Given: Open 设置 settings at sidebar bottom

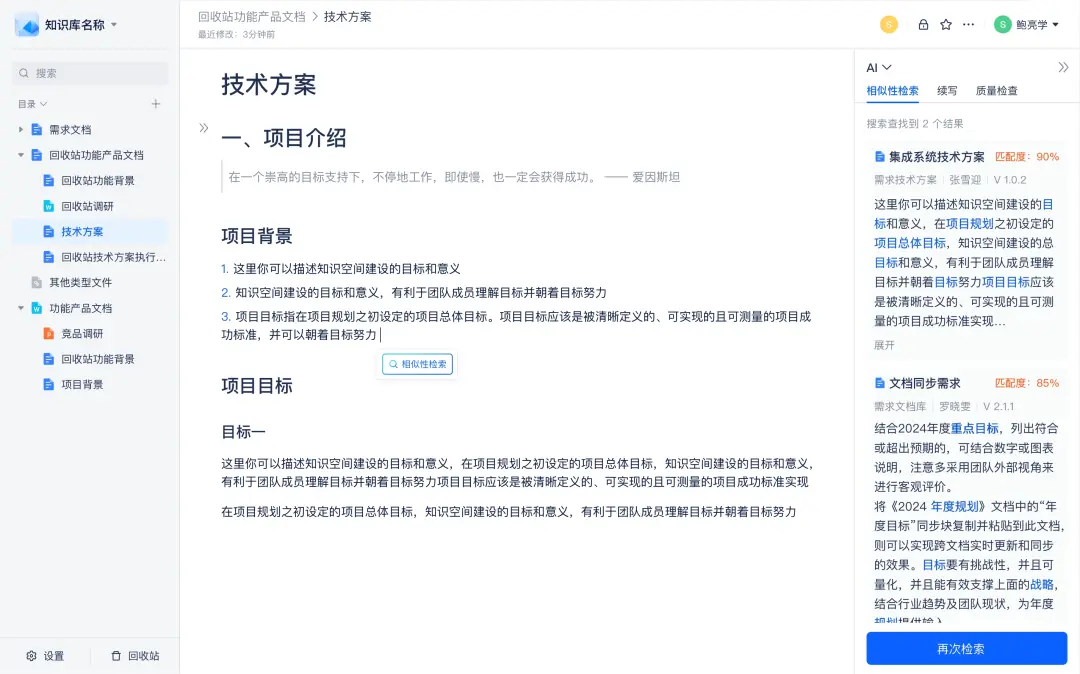Looking at the screenshot, I should [45, 656].
